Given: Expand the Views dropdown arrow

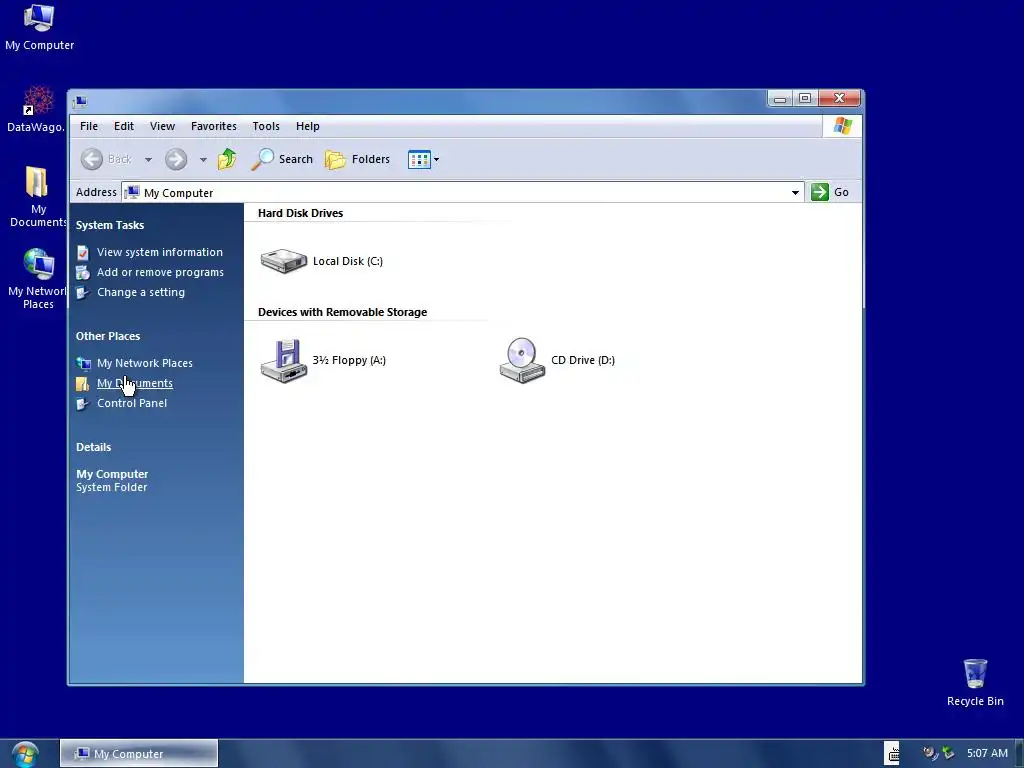Looking at the screenshot, I should pyautogui.click(x=436, y=159).
